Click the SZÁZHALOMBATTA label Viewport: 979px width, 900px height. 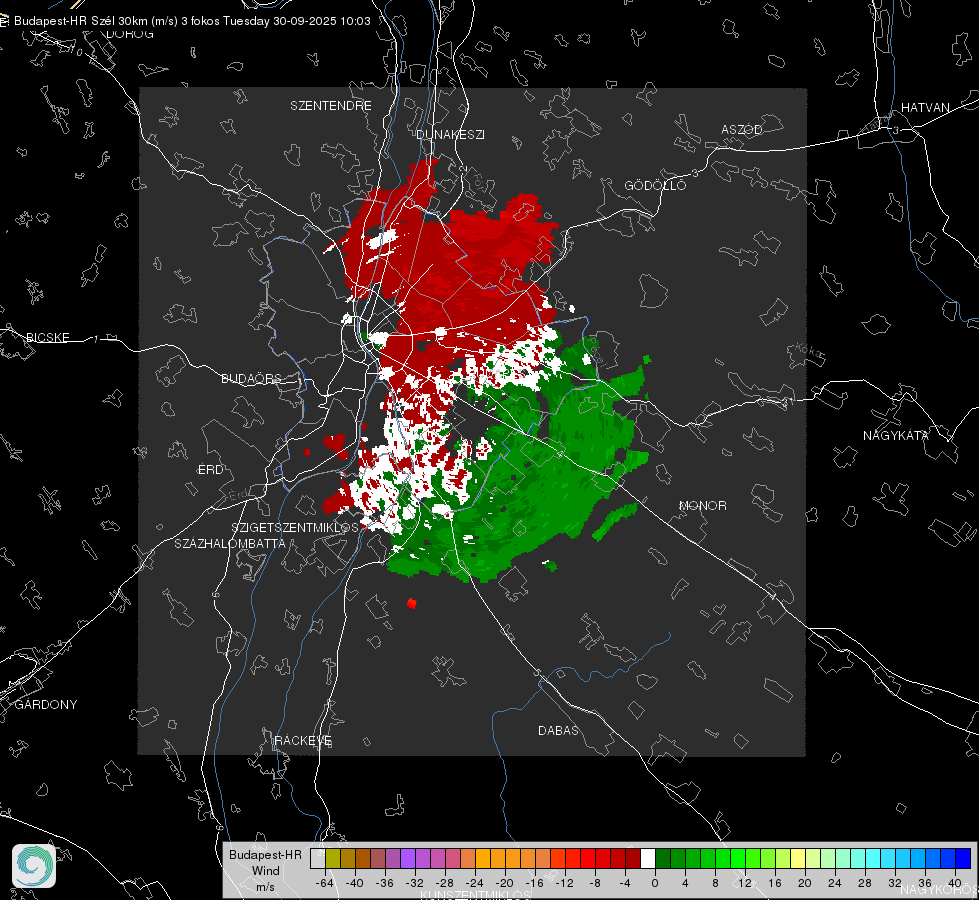tap(229, 543)
